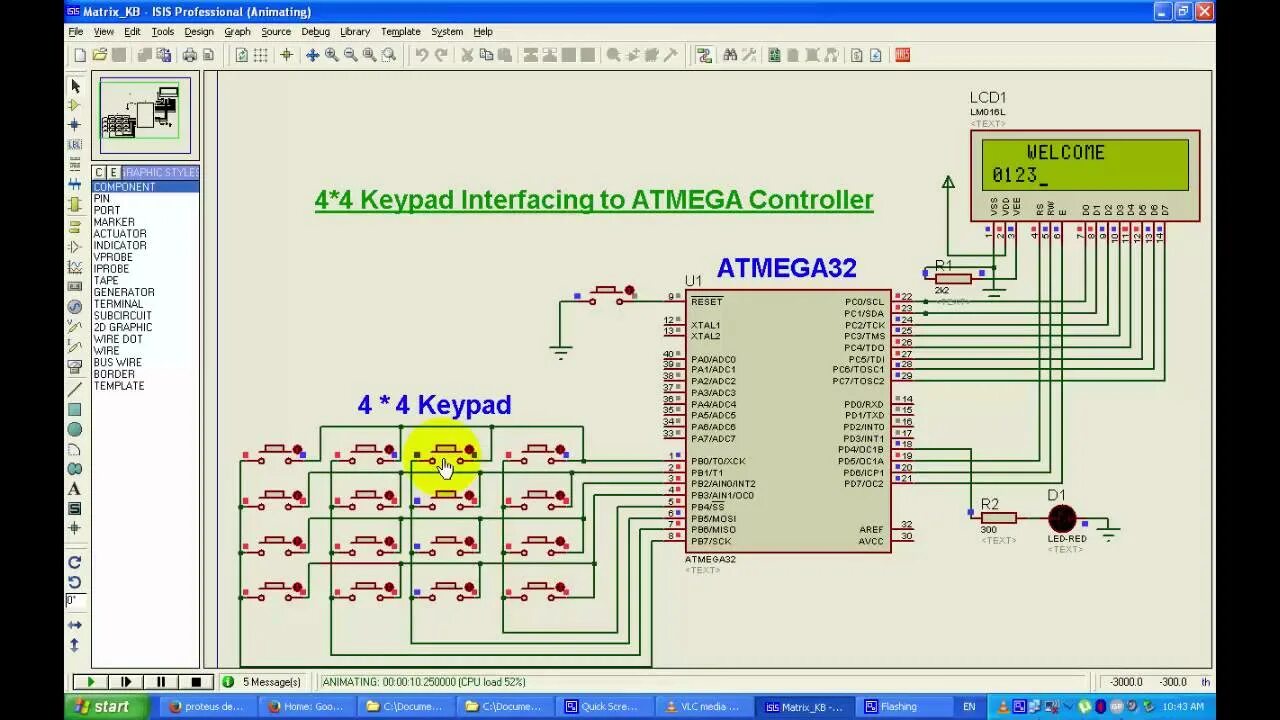Toggle the grid display button
This screenshot has width=1280, height=720.
(x=261, y=55)
